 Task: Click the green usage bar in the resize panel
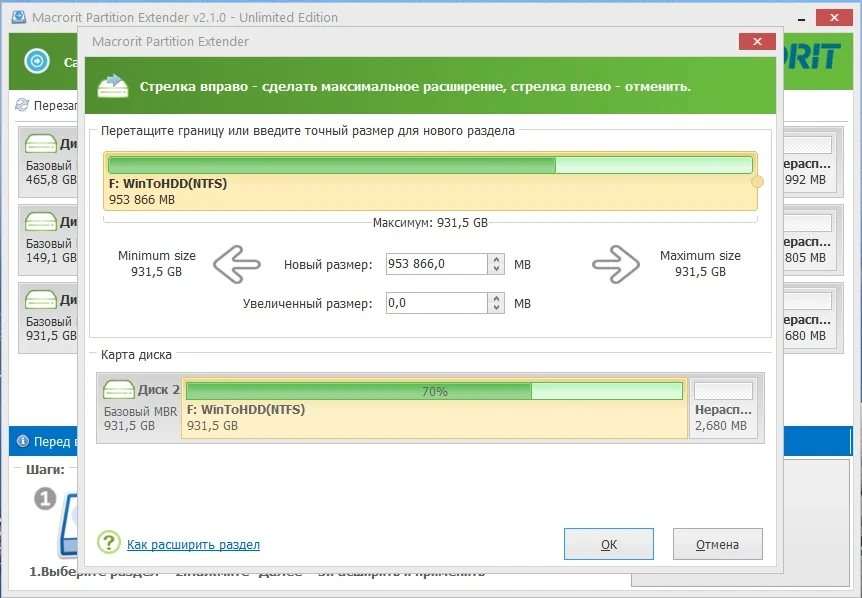pyautogui.click(x=430, y=165)
